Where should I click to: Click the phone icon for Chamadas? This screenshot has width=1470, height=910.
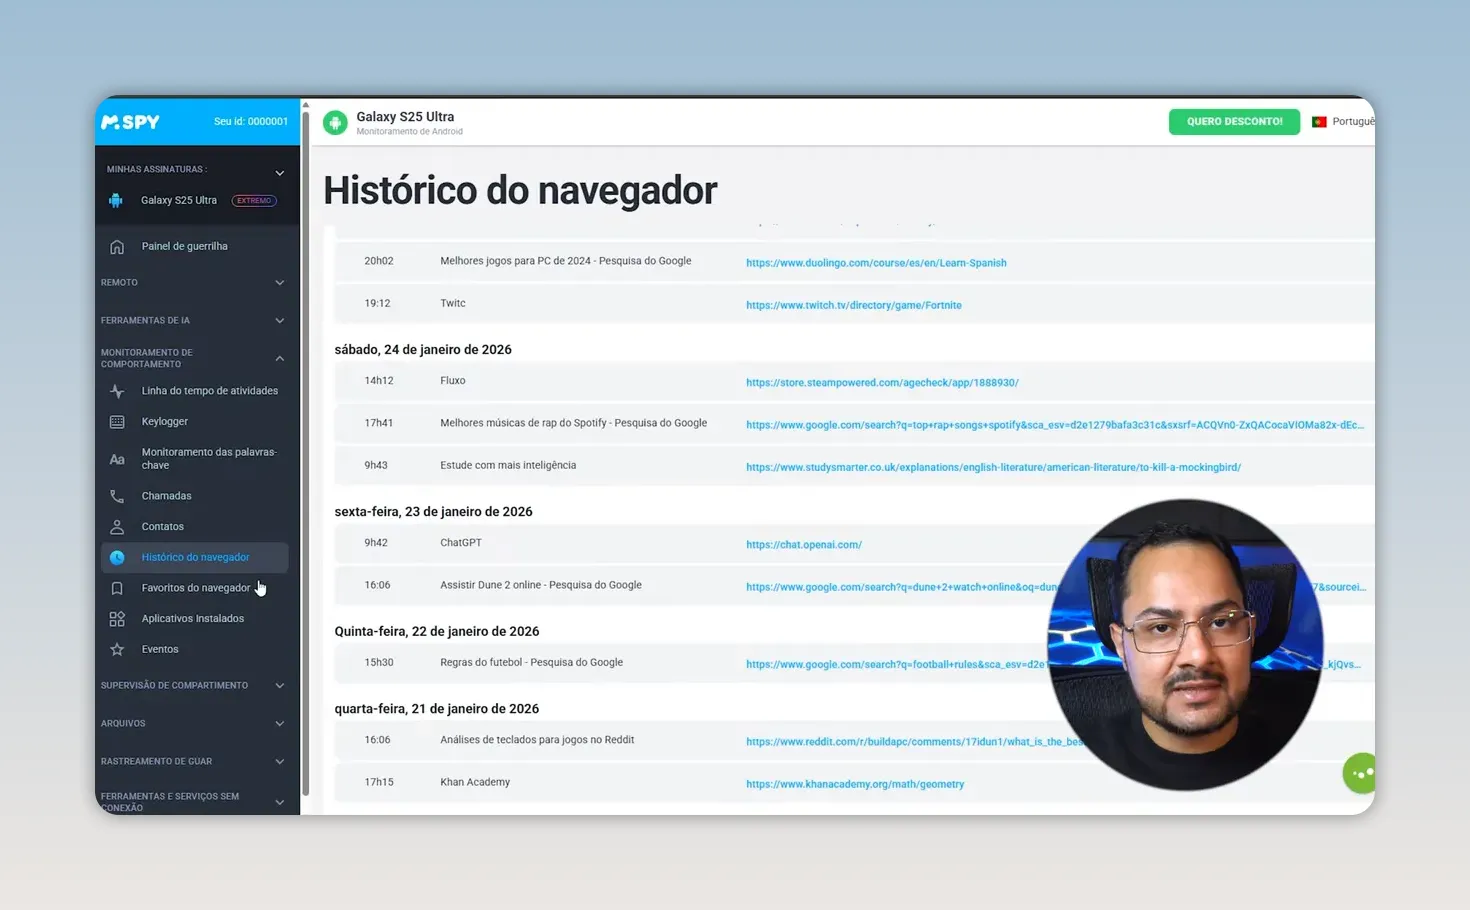(x=117, y=496)
